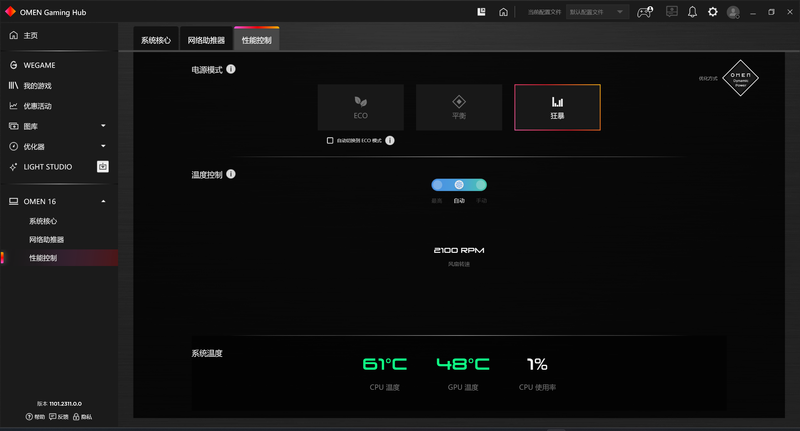This screenshot has height=431, width=800.
Task: Open settings via the gear icon
Action: click(713, 12)
